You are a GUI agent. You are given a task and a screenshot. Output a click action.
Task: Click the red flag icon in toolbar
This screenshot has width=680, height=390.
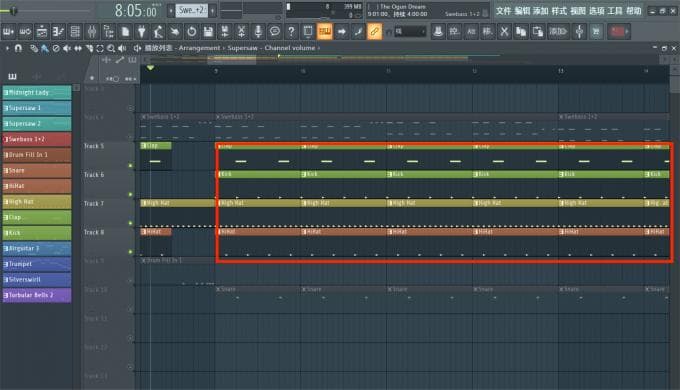[x=617, y=31]
